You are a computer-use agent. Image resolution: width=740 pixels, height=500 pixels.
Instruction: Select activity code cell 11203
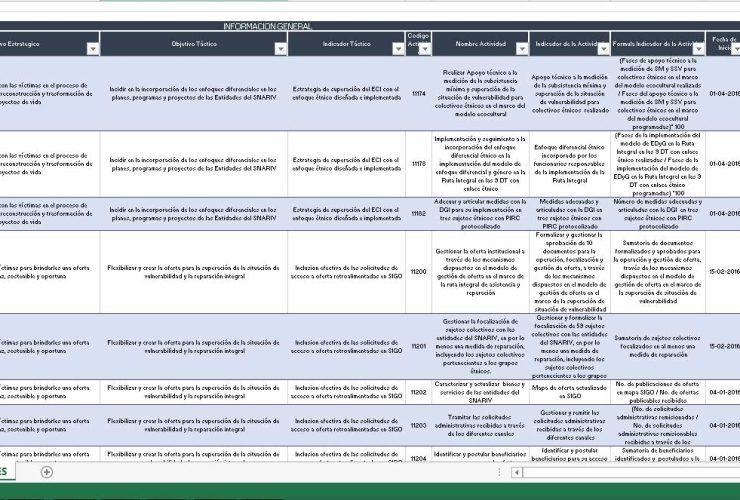click(x=419, y=425)
